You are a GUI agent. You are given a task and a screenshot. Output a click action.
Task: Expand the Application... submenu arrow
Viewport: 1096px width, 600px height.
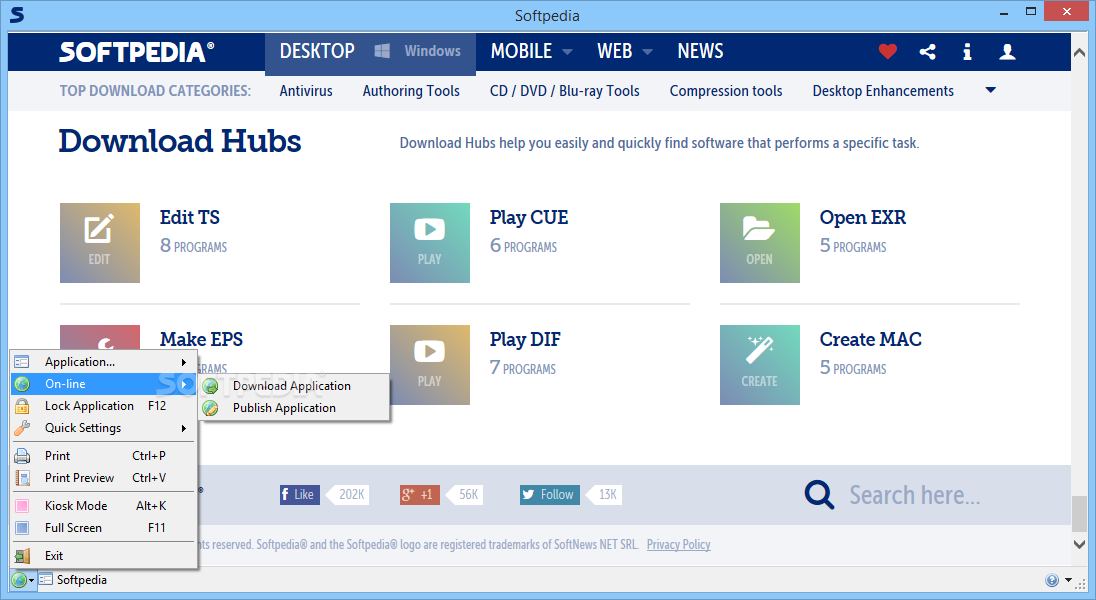[x=184, y=362]
